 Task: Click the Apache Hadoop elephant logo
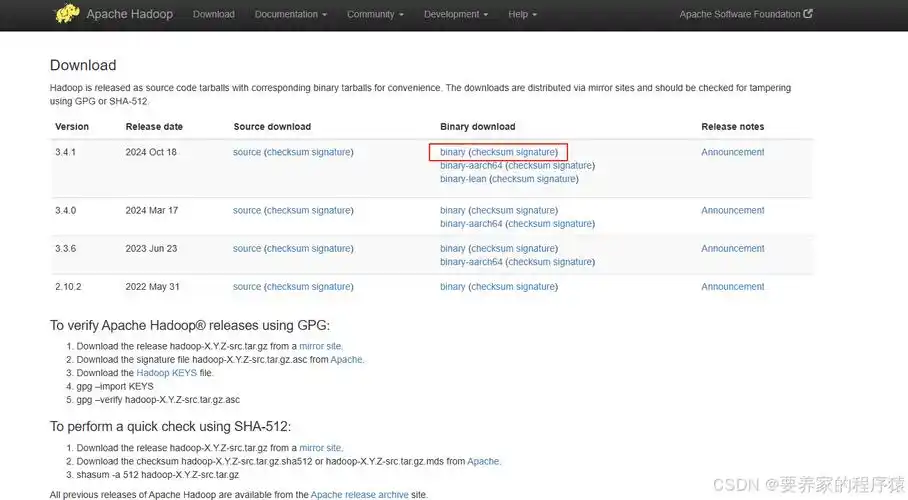[67, 13]
